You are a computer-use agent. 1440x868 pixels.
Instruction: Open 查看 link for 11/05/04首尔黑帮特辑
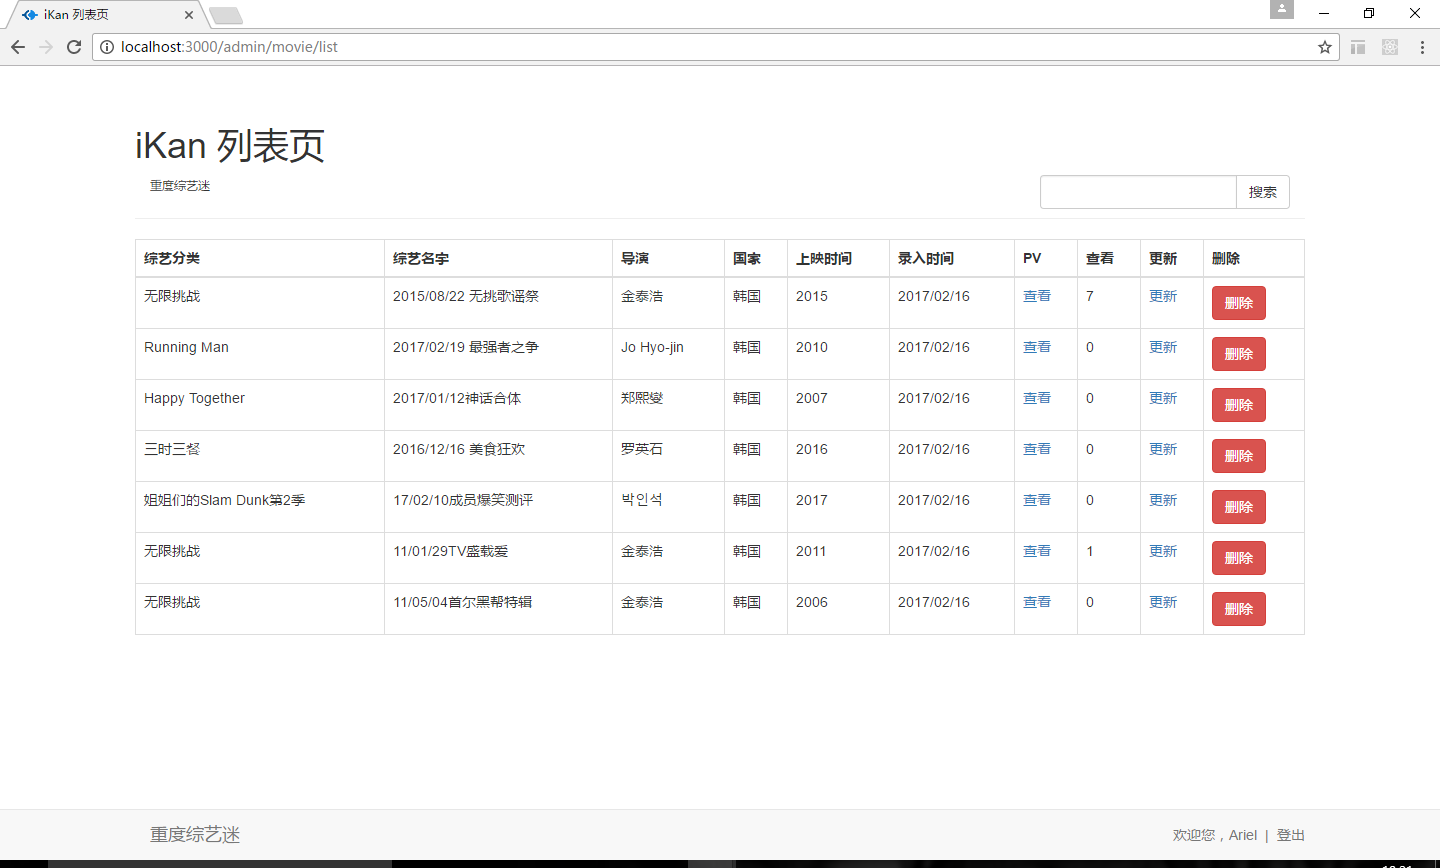point(1037,602)
